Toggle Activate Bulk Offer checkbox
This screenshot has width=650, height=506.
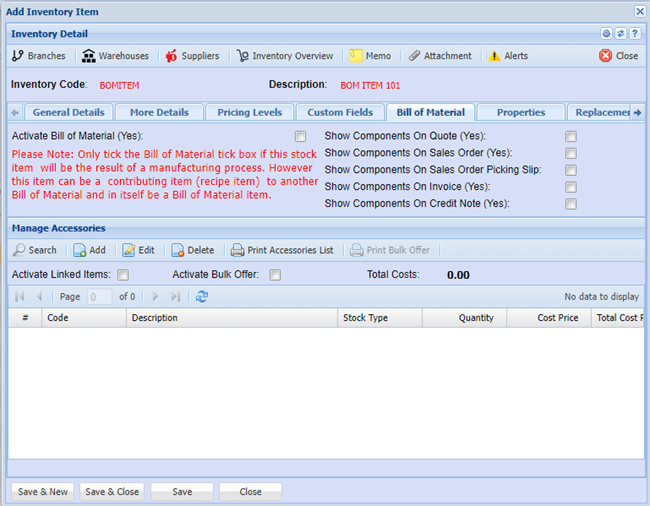[275, 275]
